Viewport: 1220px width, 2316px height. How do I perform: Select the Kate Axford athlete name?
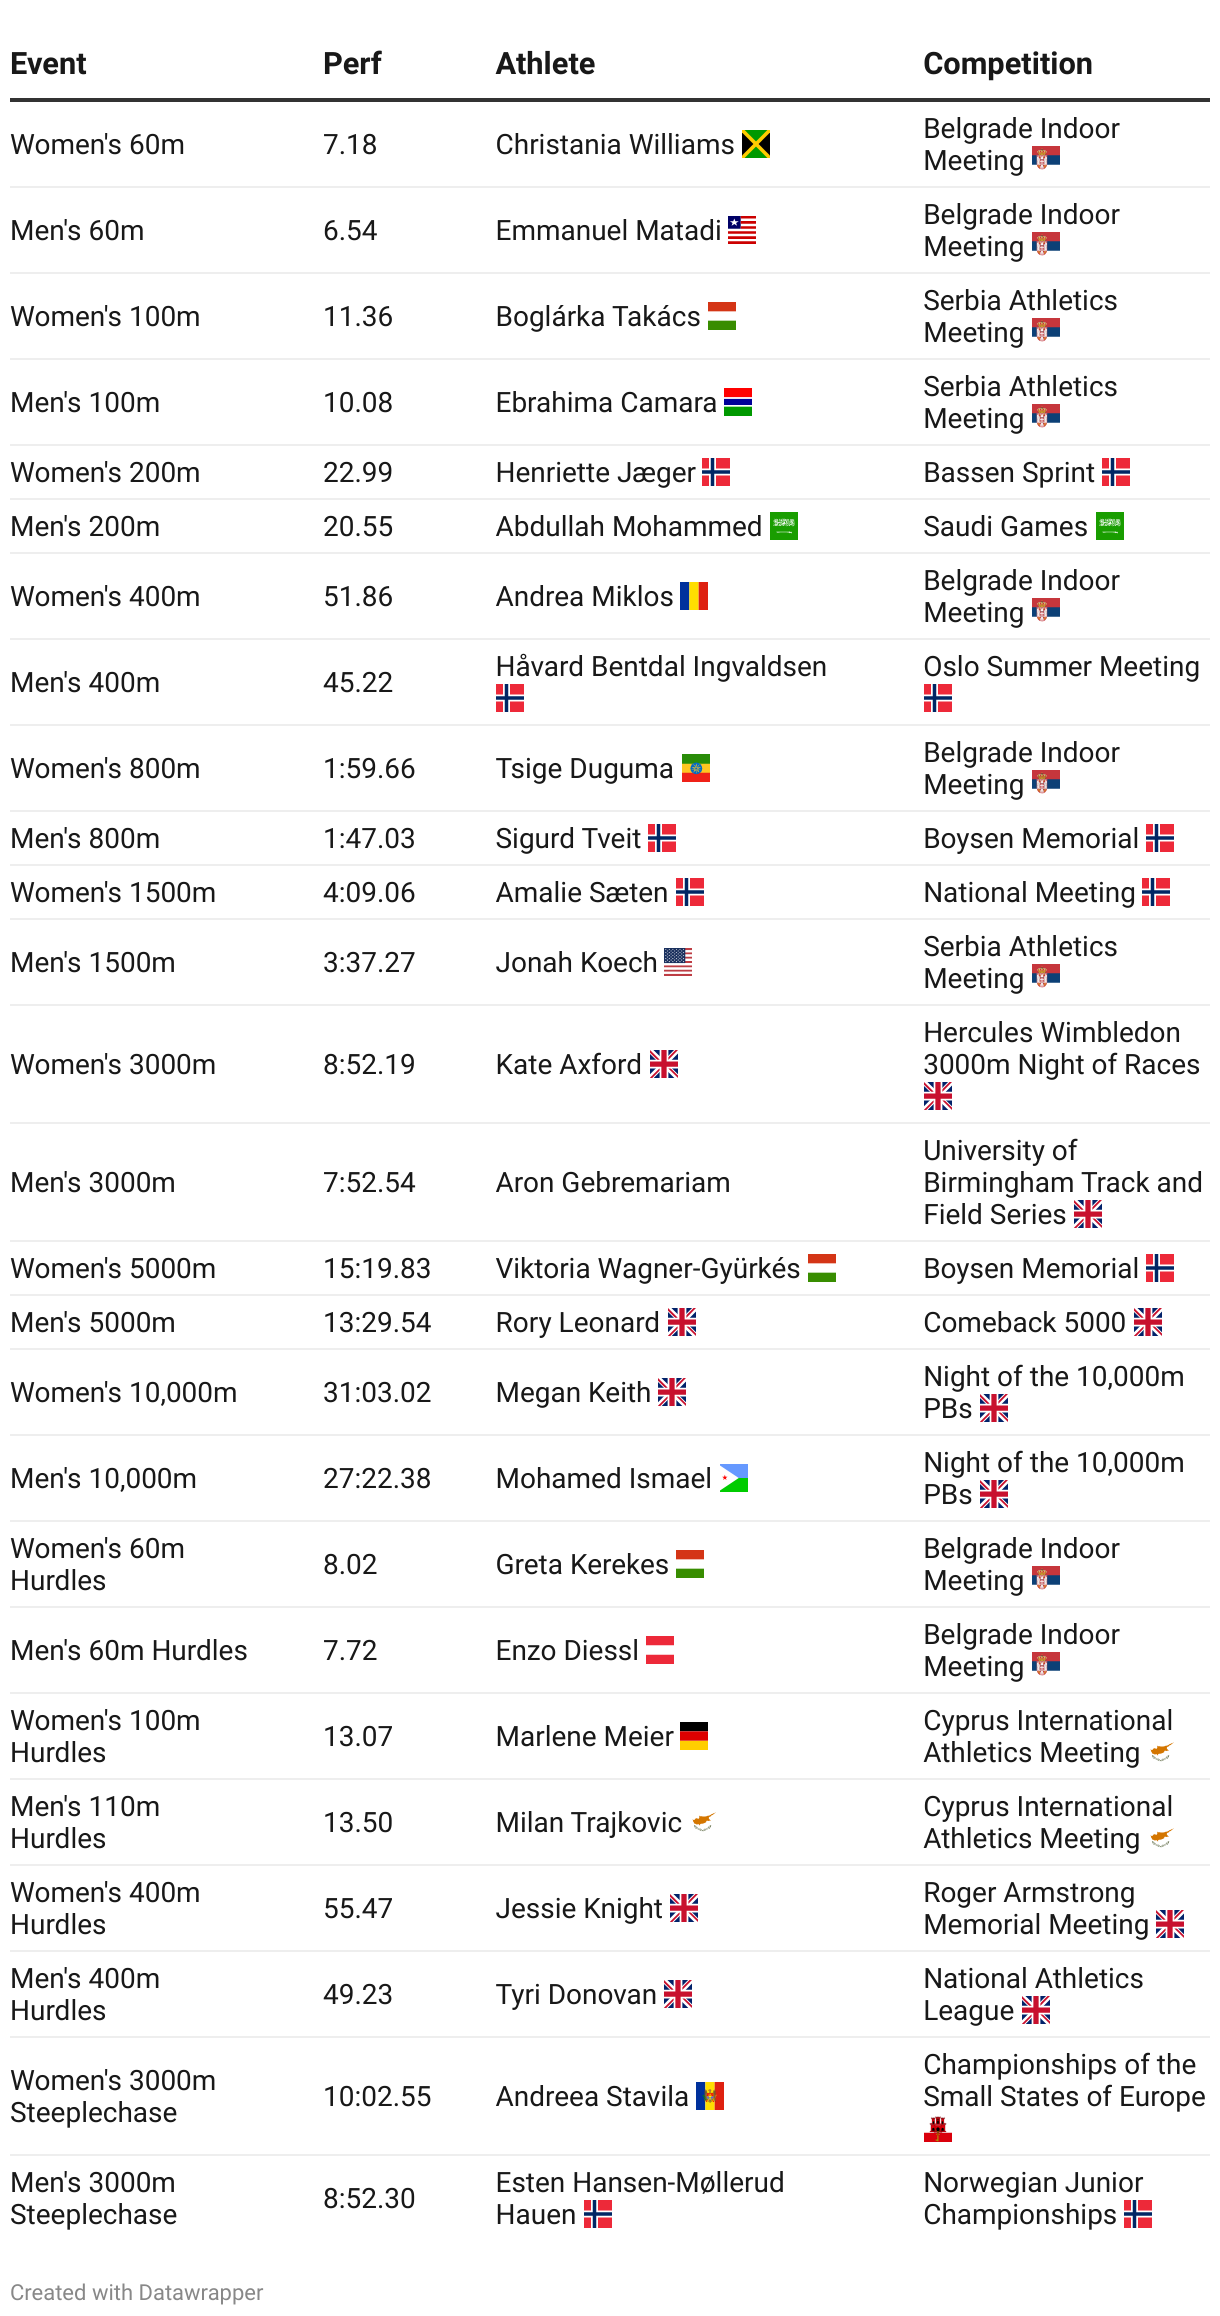click(x=568, y=1064)
